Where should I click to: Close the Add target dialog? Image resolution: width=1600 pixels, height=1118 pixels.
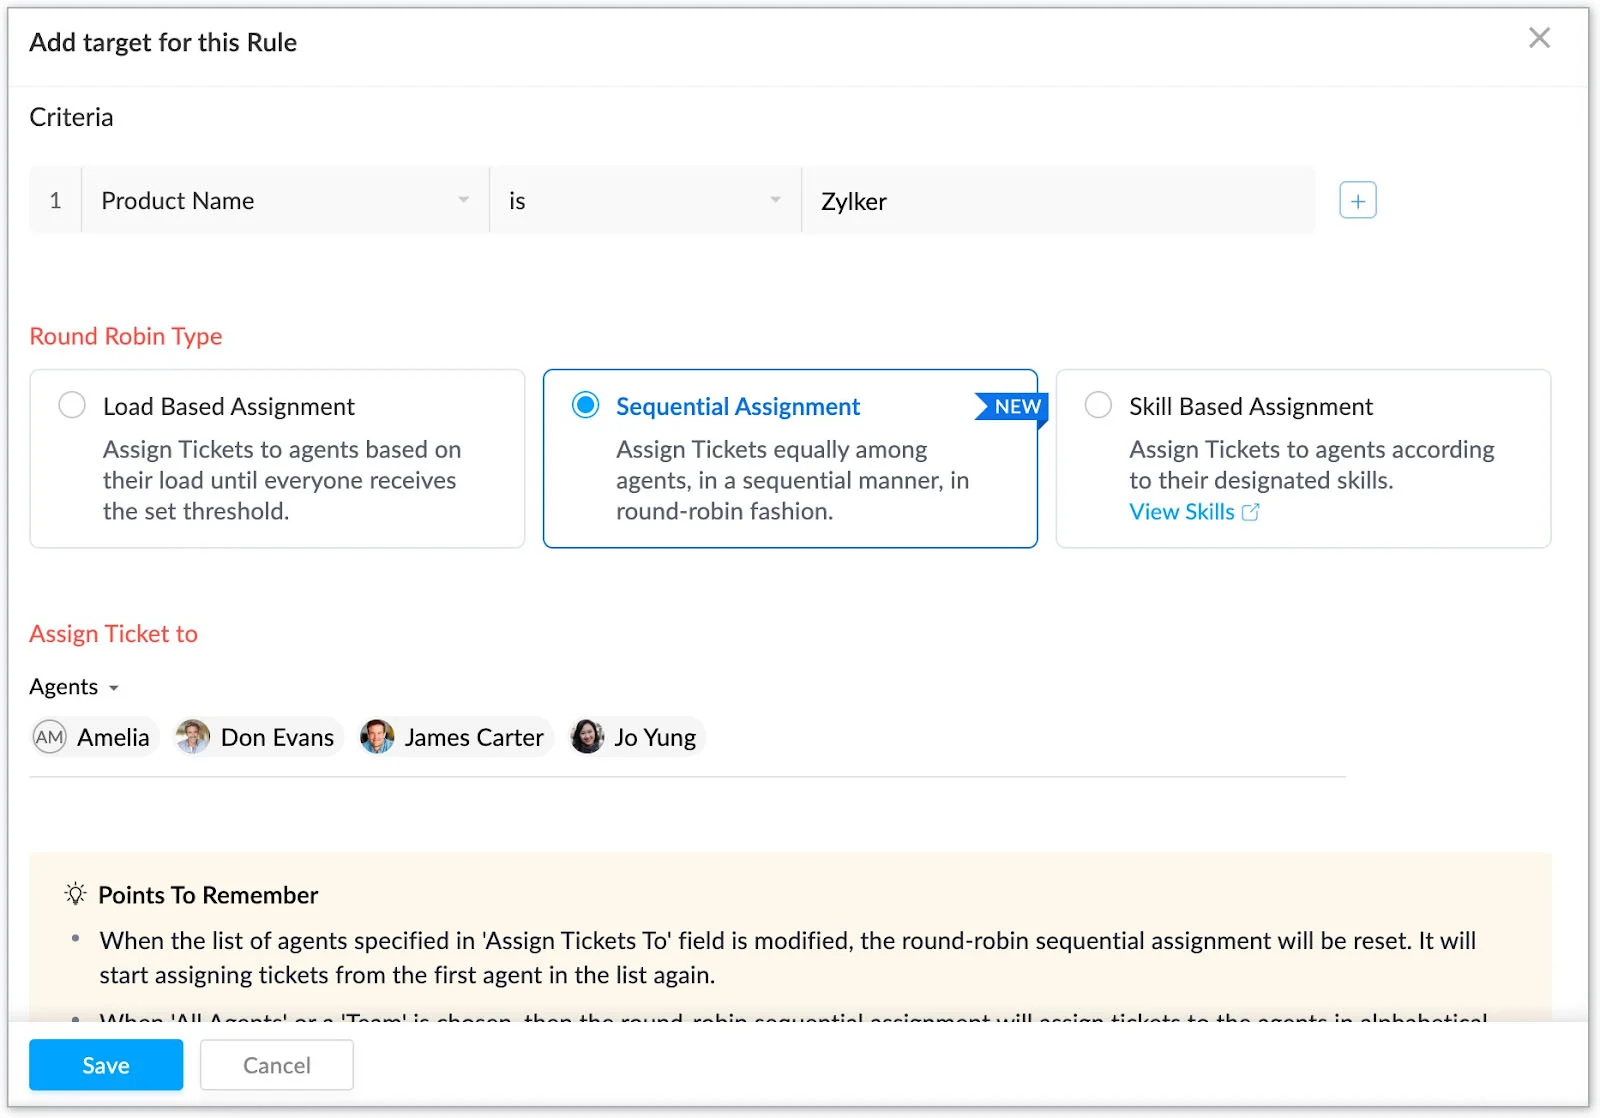tap(1539, 38)
